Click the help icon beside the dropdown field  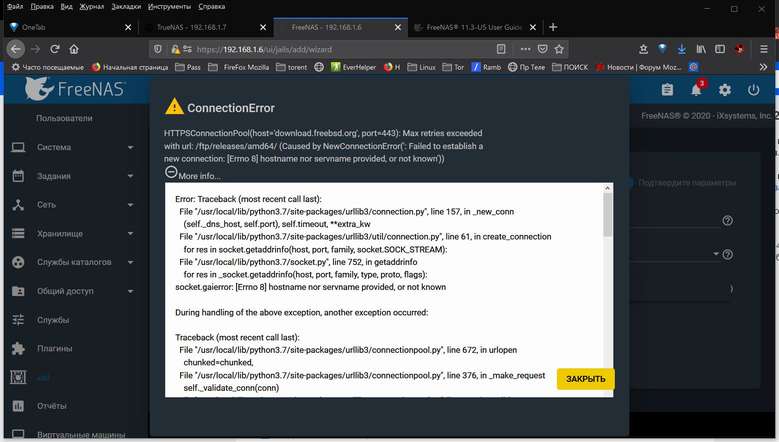coord(727,254)
